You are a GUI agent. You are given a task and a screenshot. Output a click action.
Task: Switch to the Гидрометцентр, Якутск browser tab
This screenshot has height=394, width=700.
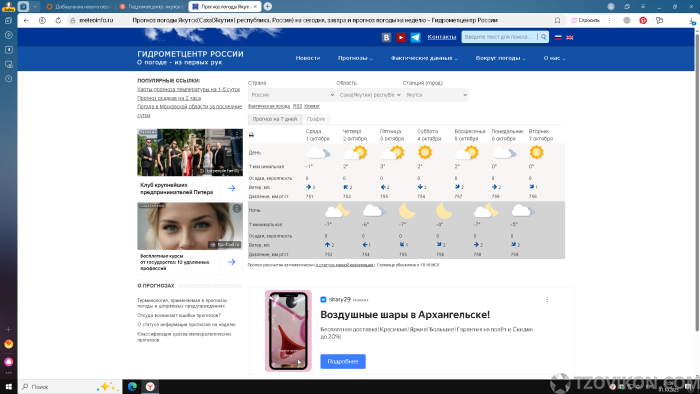(x=152, y=7)
